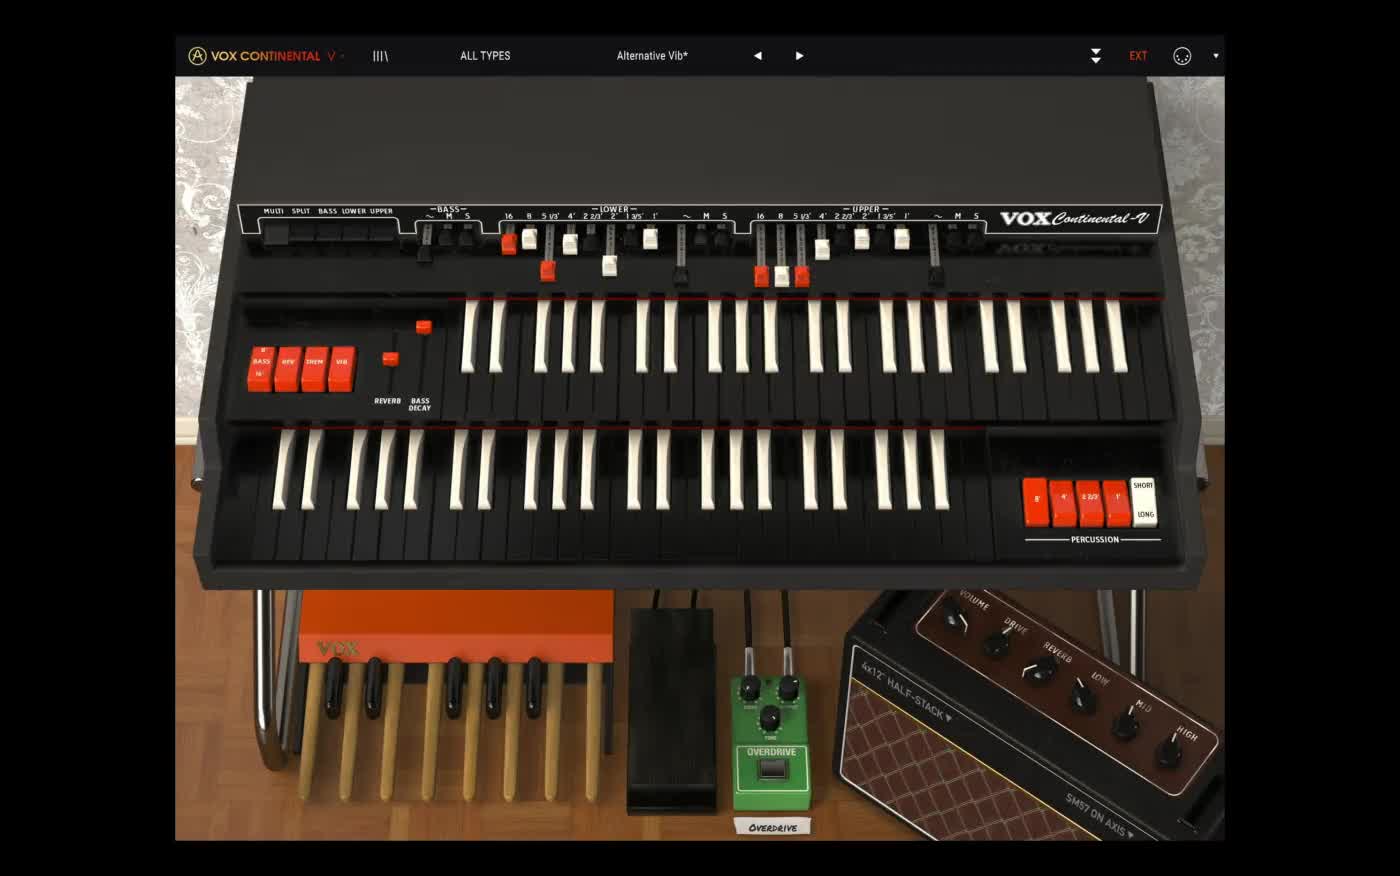
Task: Go to the previous preset arrow
Action: point(758,56)
